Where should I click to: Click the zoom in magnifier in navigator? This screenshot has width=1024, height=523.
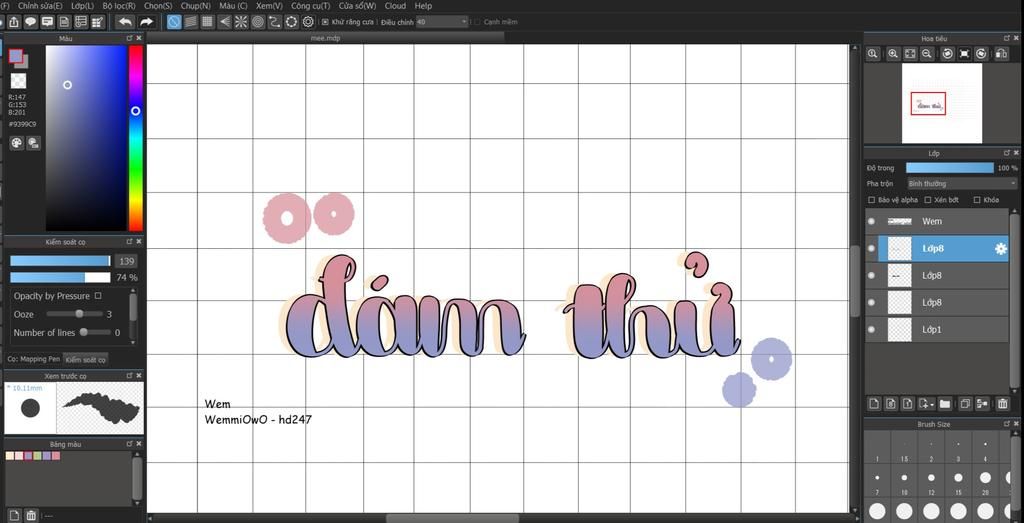(x=893, y=54)
